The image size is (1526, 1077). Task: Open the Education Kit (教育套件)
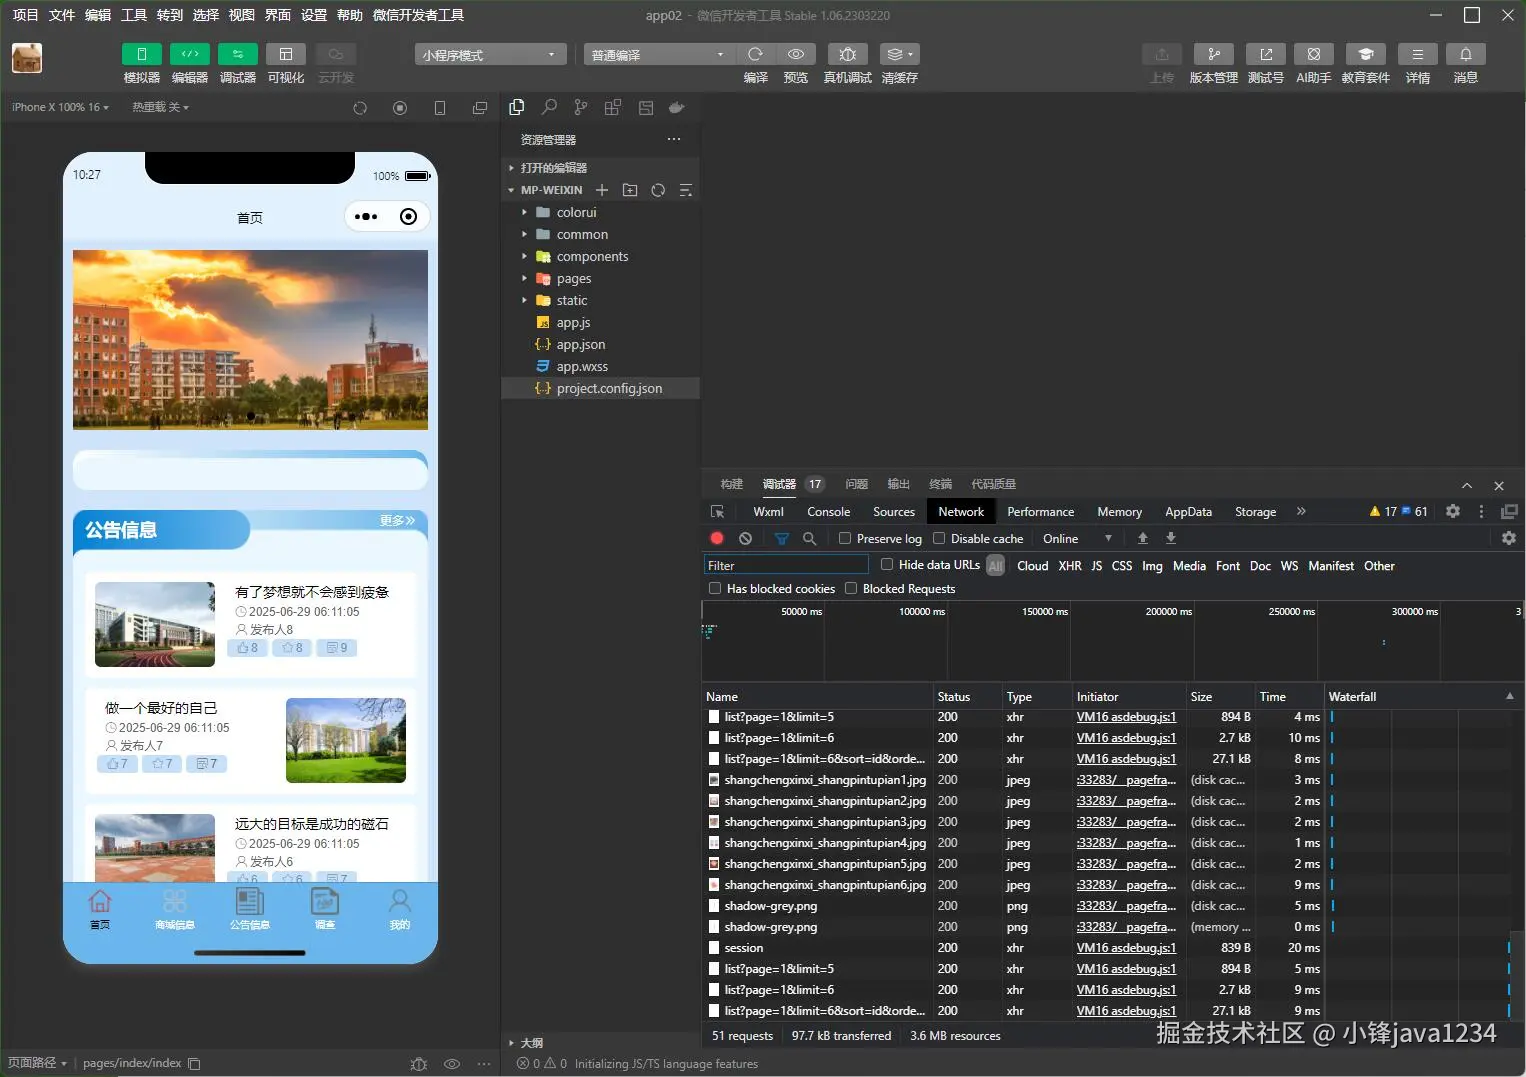point(1365,54)
